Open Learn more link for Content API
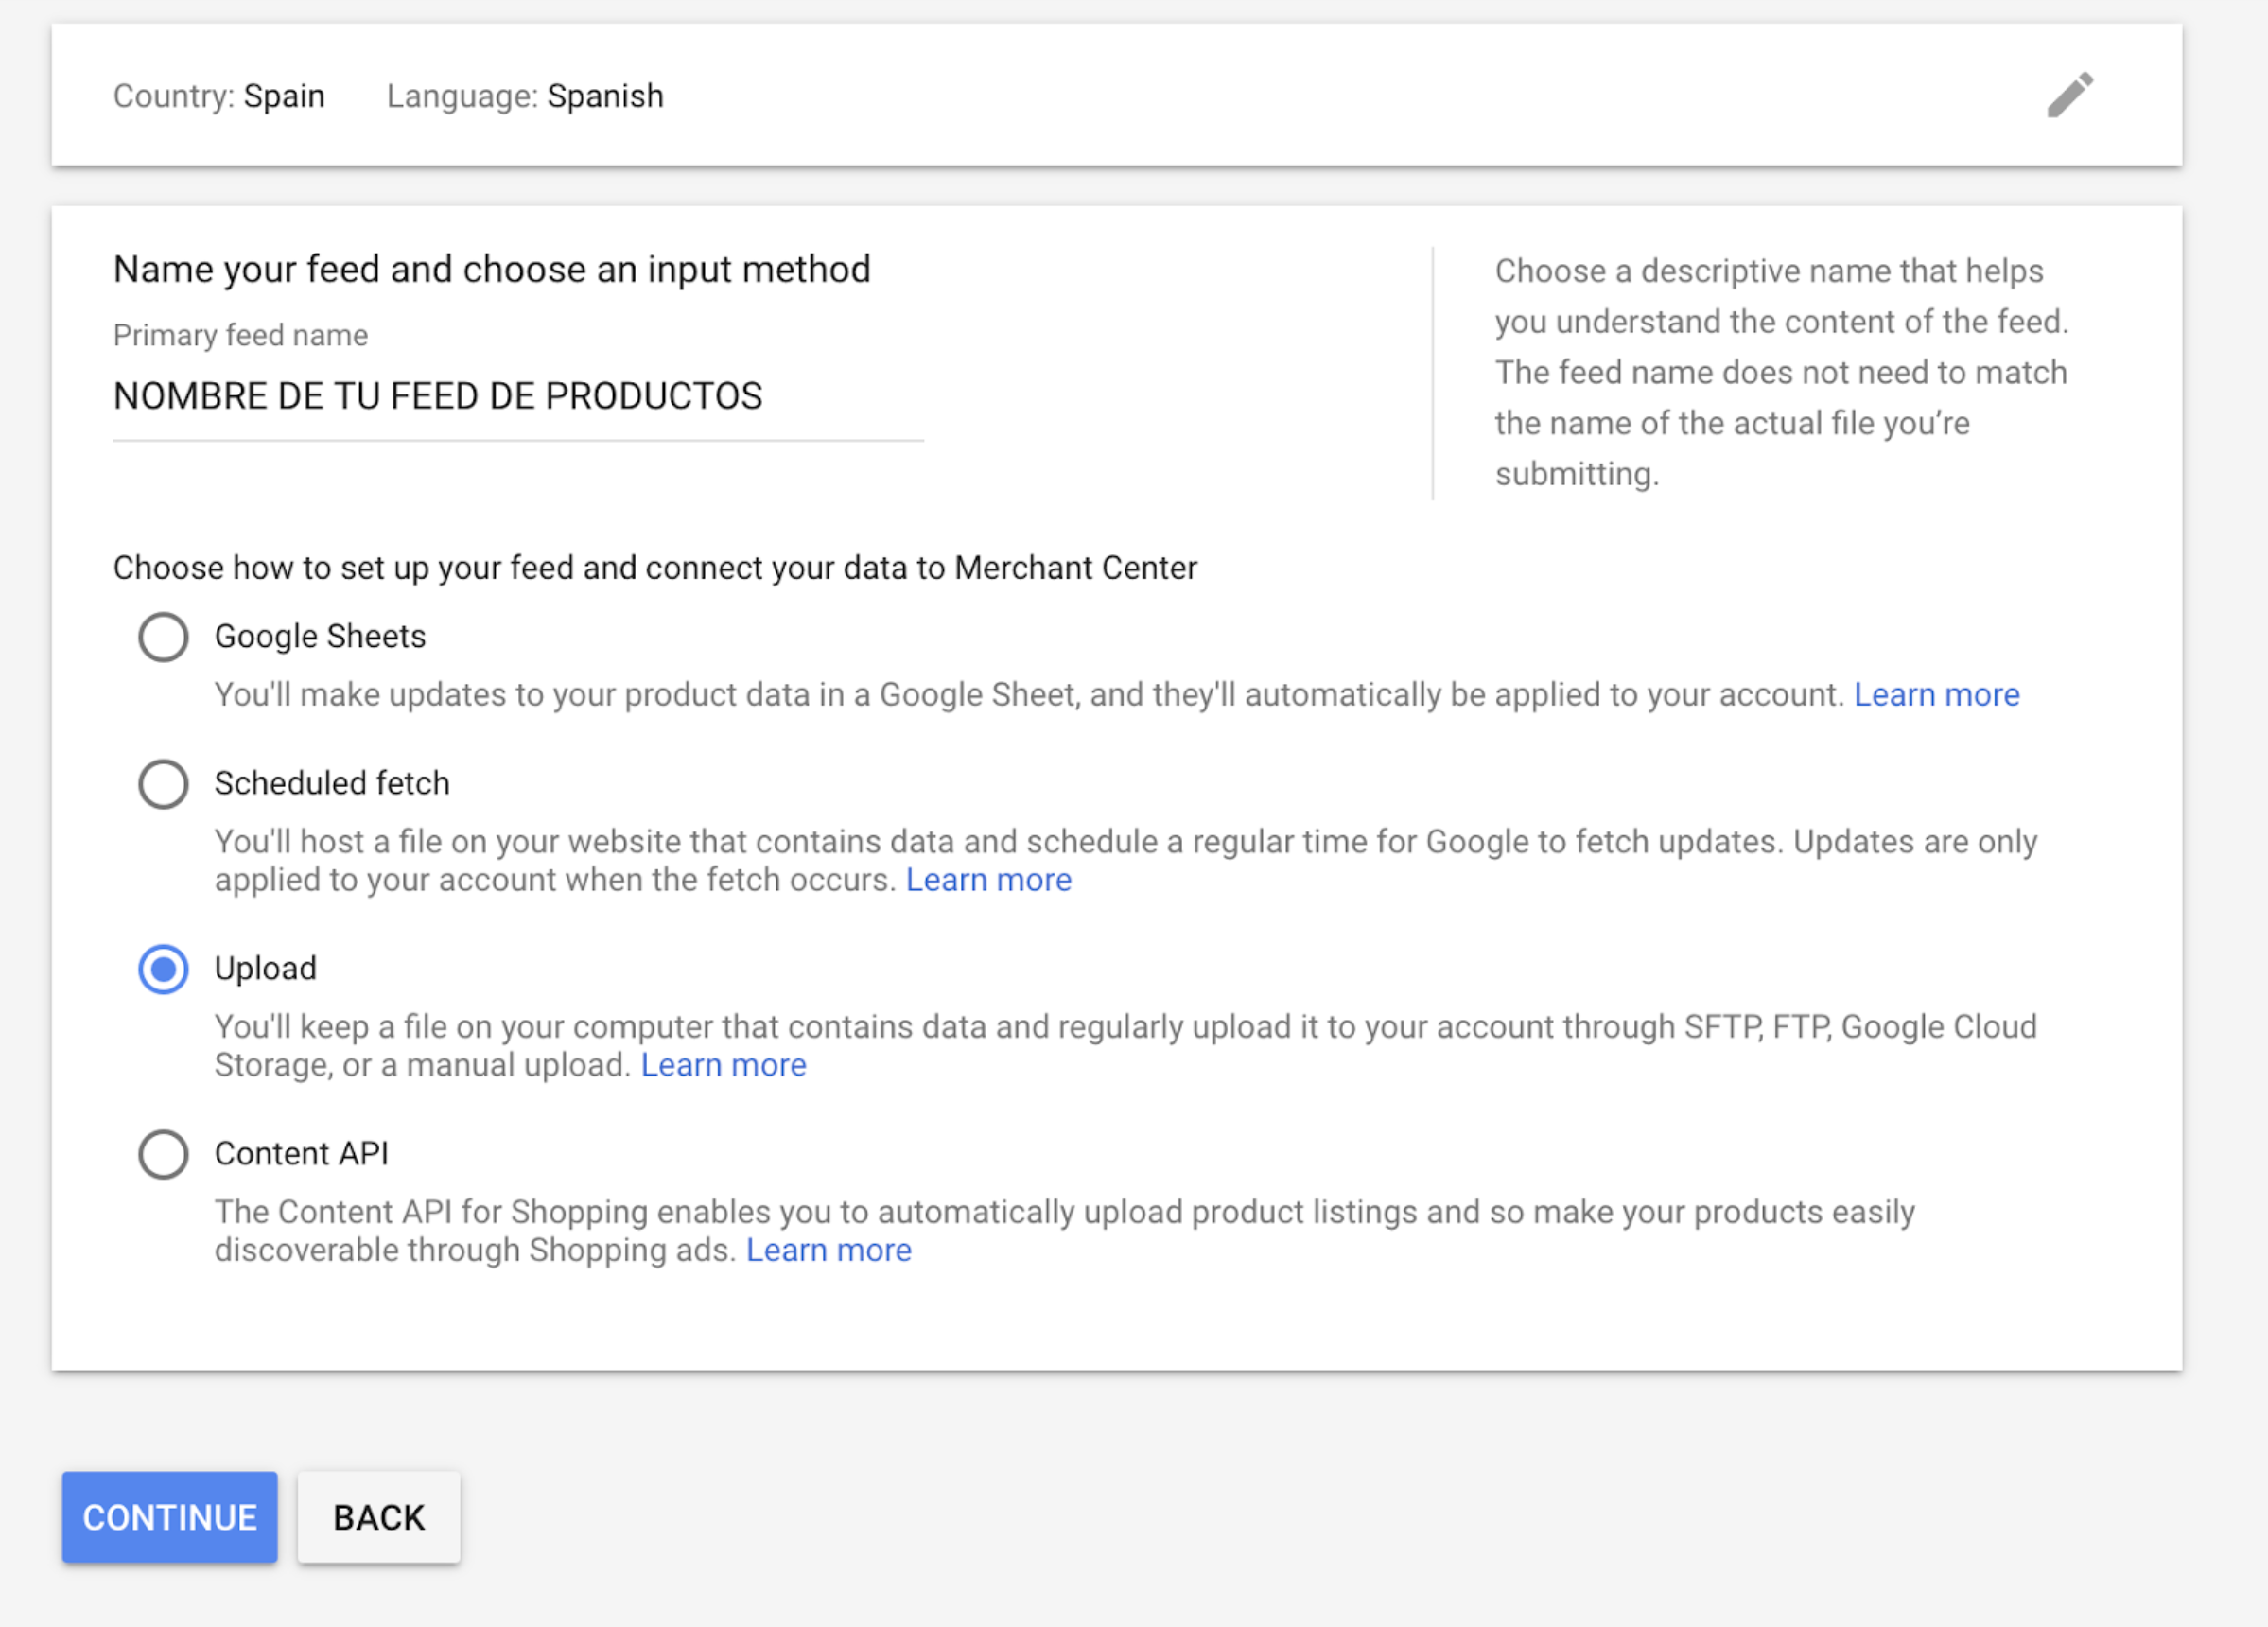 point(829,1250)
